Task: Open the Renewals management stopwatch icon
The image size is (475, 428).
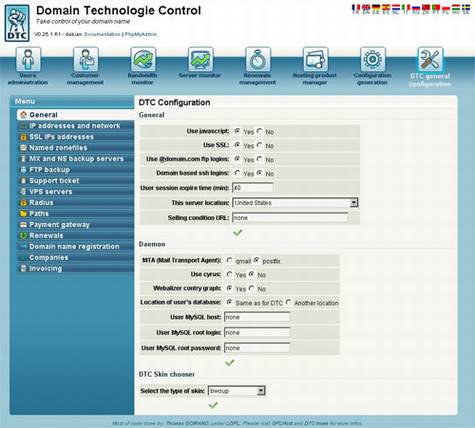Action: pos(258,59)
